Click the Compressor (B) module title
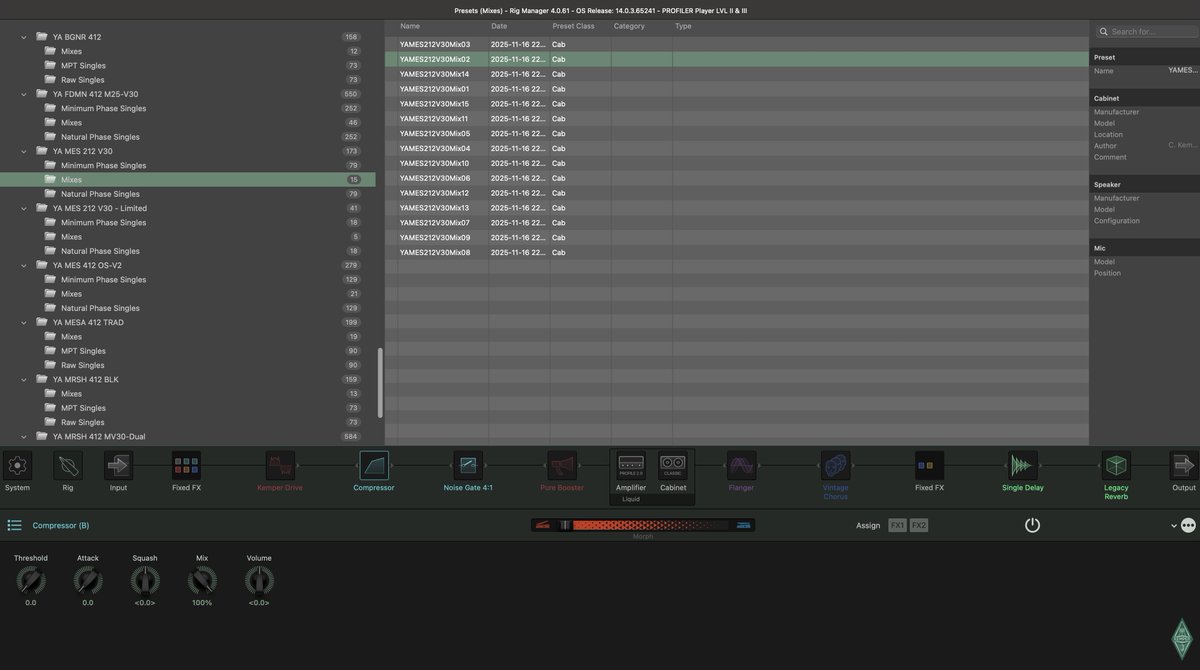This screenshot has width=1200, height=670. [61, 525]
